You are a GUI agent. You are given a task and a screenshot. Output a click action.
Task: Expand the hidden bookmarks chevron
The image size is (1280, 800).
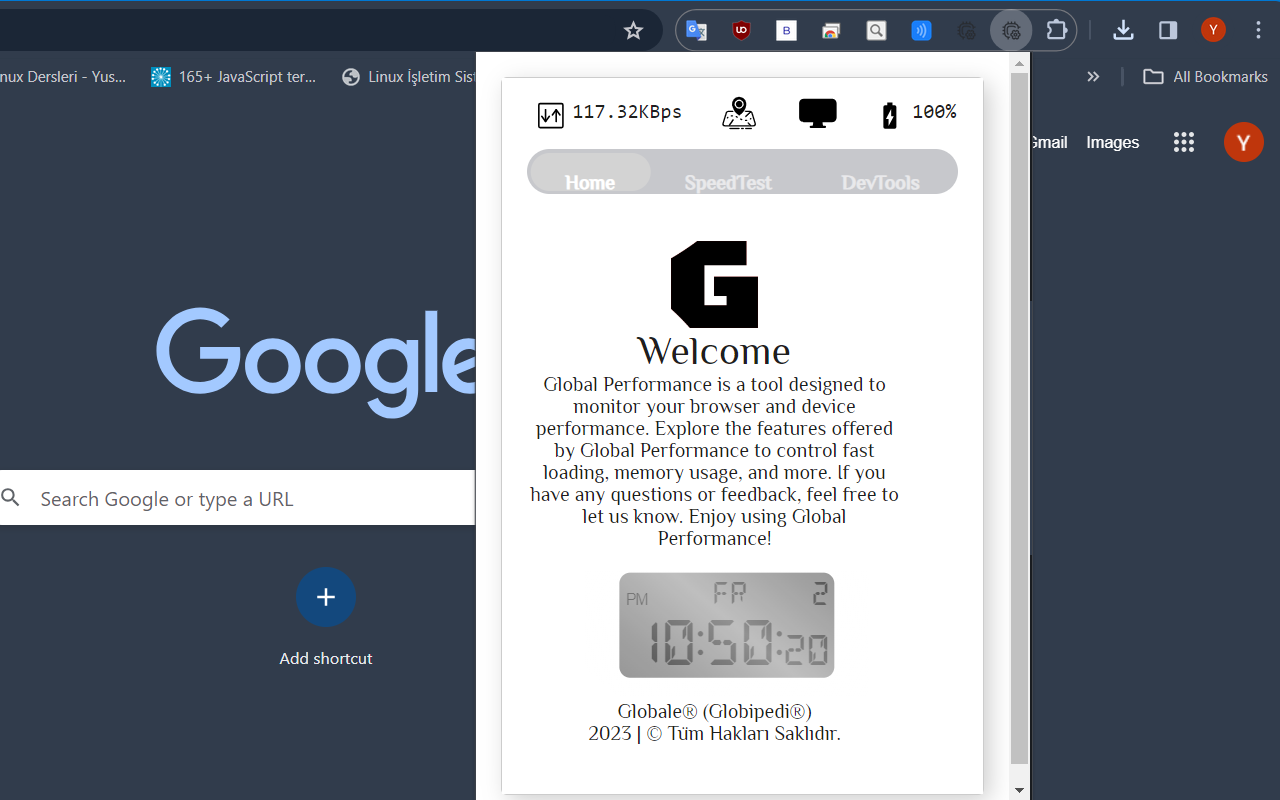point(1093,76)
